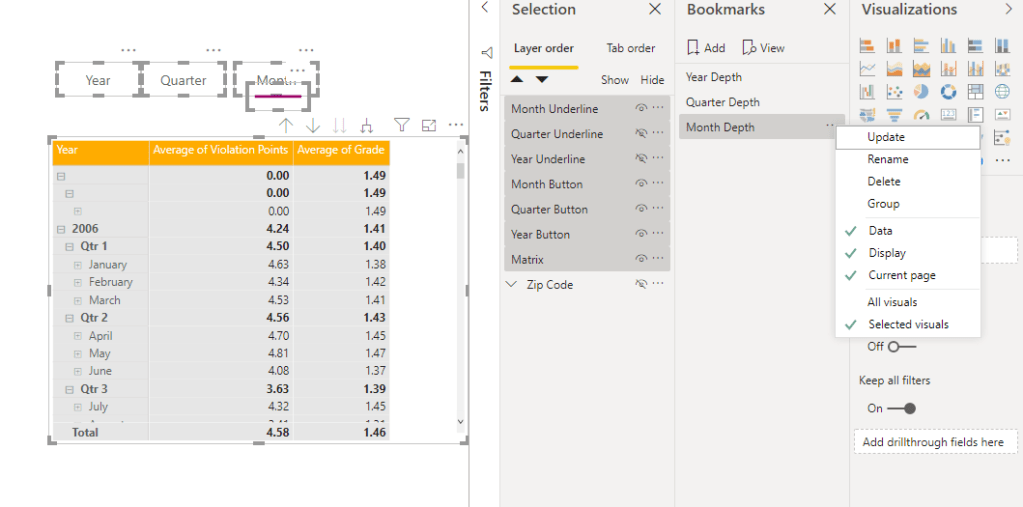Click the drill up arrow above matrix
The height and width of the screenshot is (507, 1023).
point(286,126)
